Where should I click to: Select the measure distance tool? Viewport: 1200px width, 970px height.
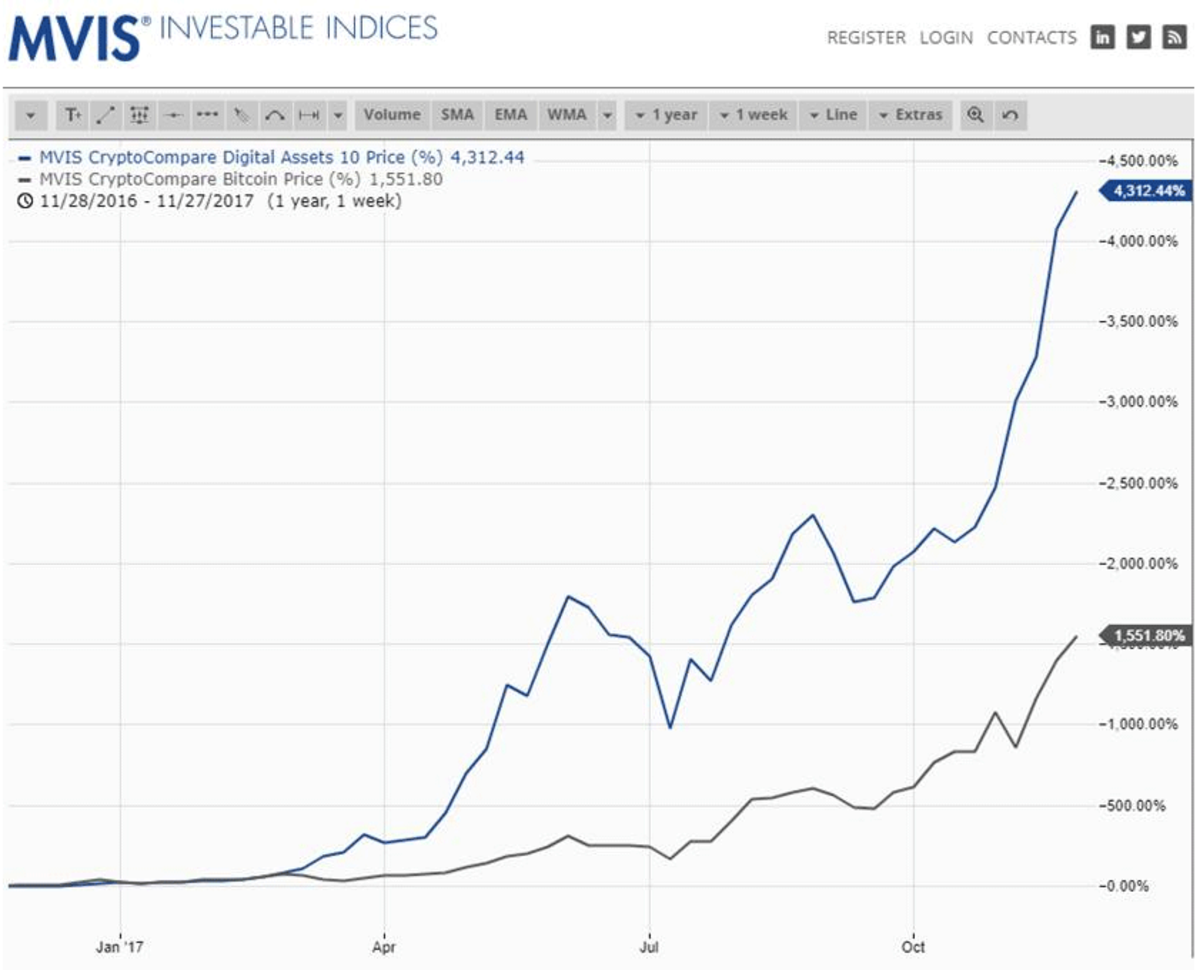[x=308, y=115]
